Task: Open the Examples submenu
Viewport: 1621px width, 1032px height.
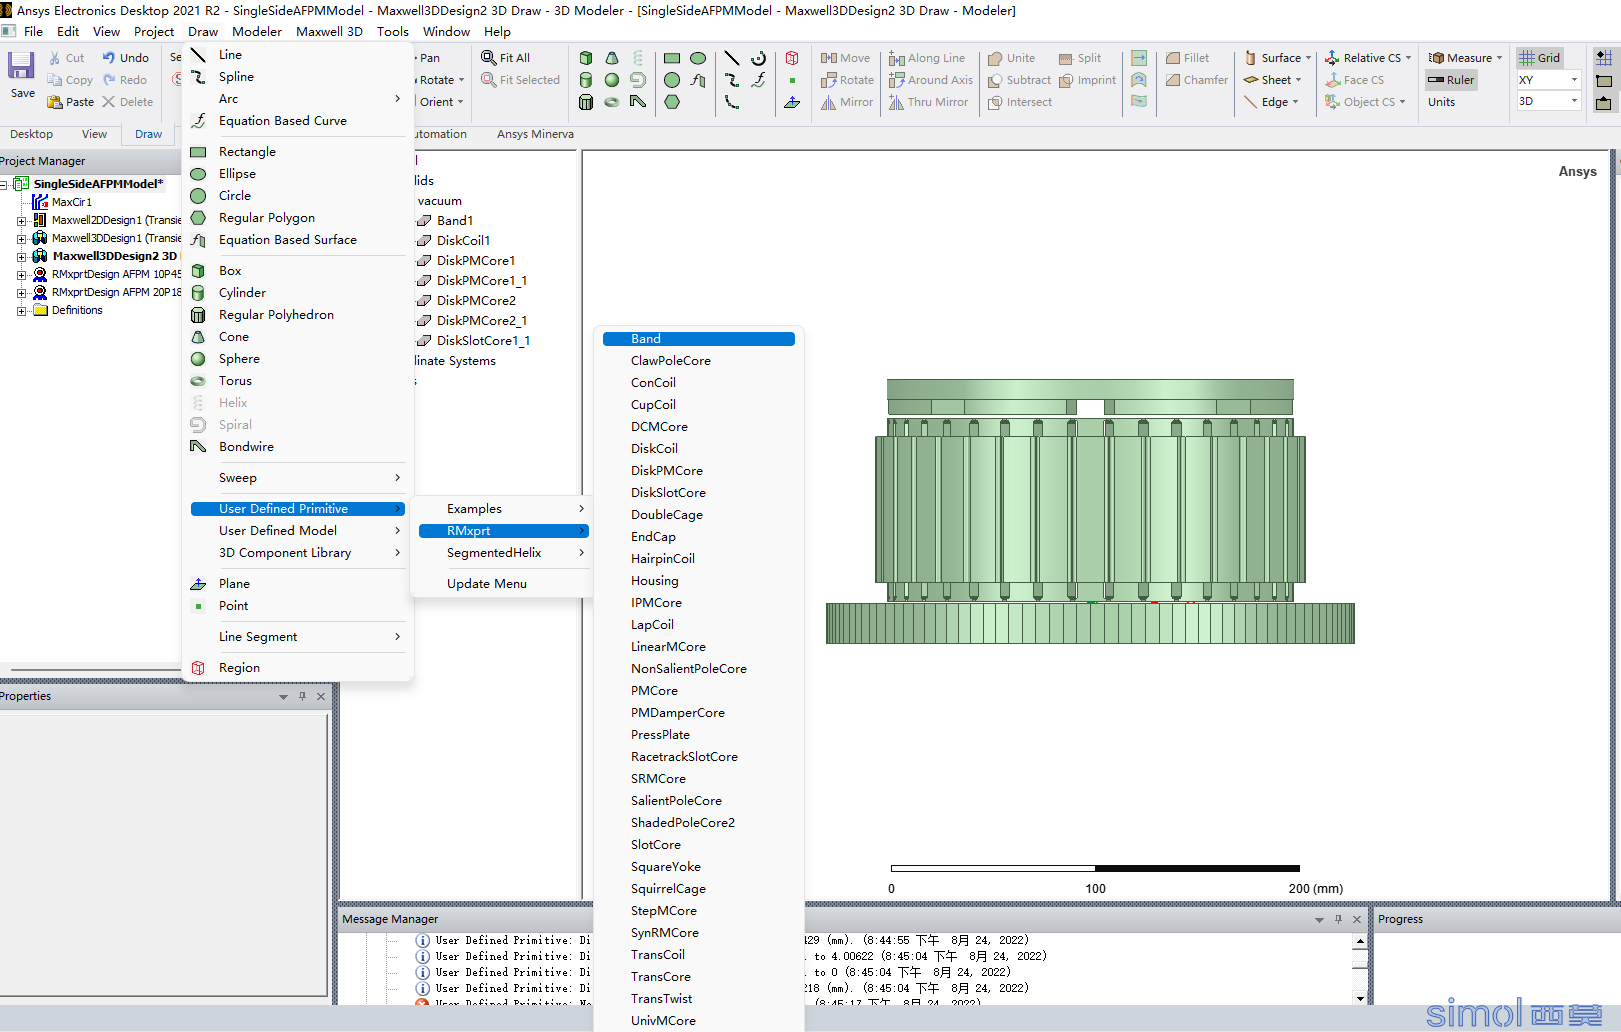Action: [503, 509]
